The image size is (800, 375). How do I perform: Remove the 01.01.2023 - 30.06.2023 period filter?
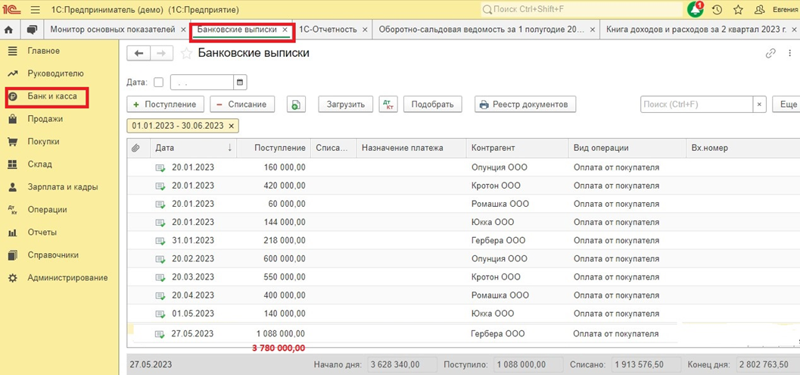[231, 126]
